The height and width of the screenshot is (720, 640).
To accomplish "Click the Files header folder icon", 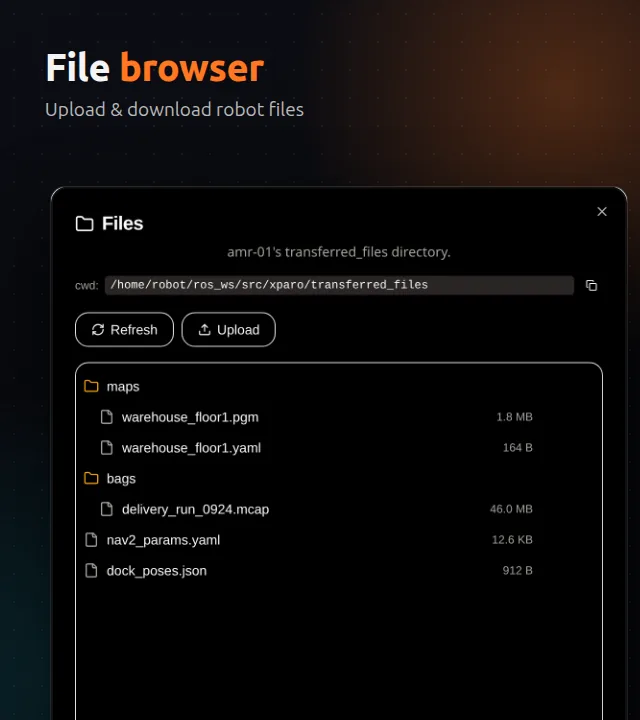I will (x=84, y=224).
